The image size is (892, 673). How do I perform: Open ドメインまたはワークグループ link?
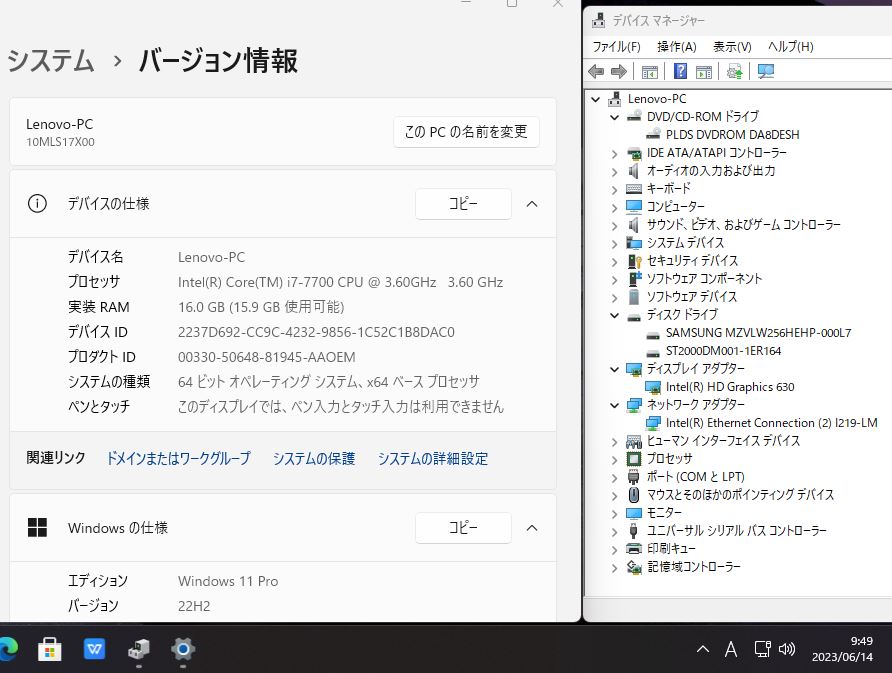click(x=179, y=459)
